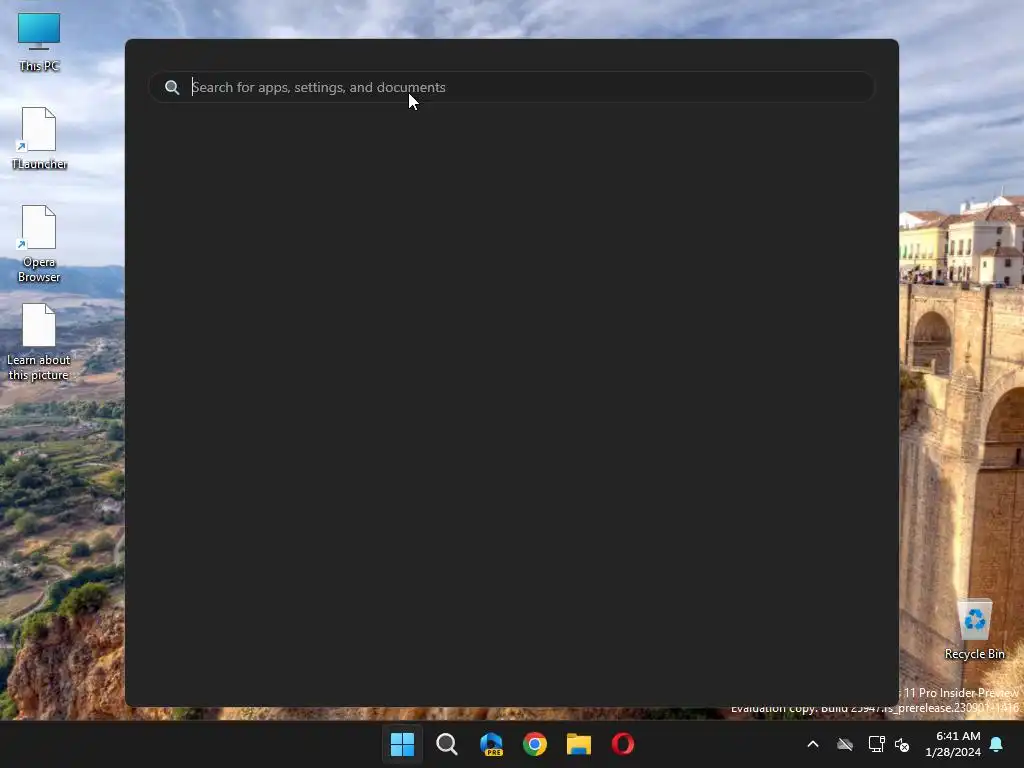Open the Windows Start button in the taskbar

pyautogui.click(x=402, y=744)
